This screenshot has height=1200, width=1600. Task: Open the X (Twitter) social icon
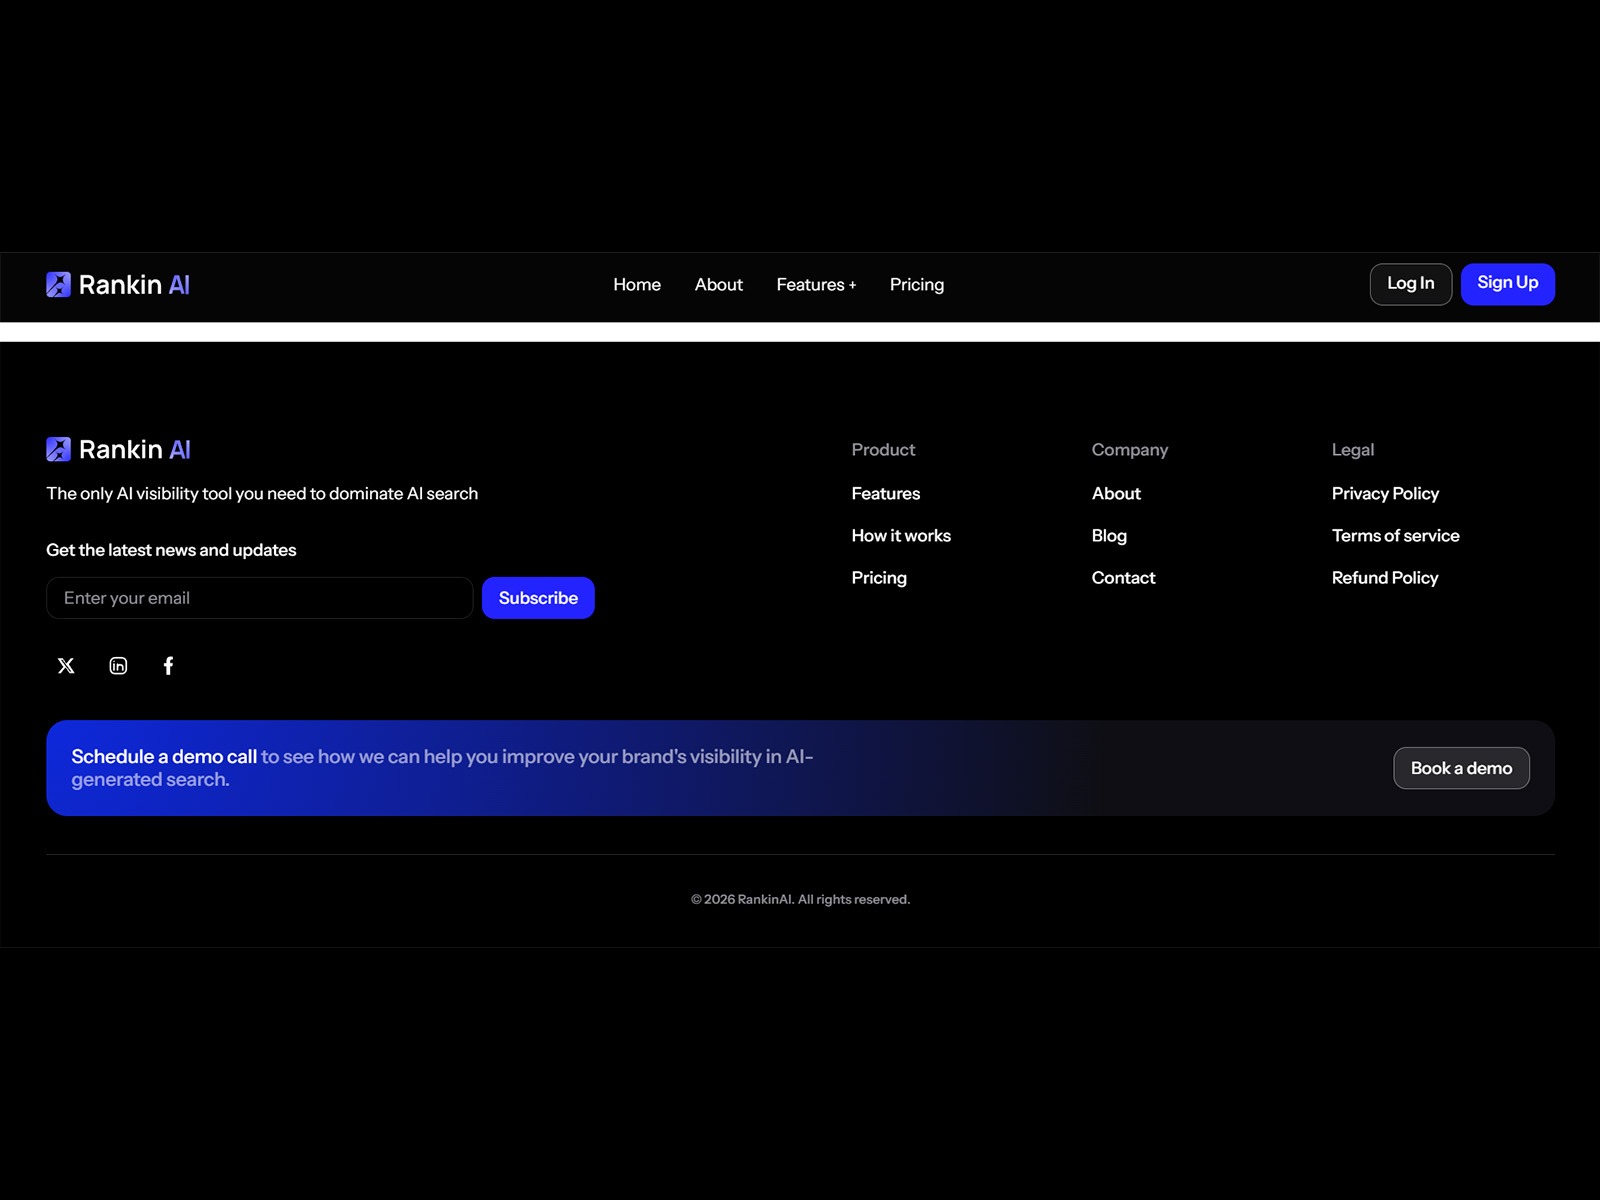66,666
